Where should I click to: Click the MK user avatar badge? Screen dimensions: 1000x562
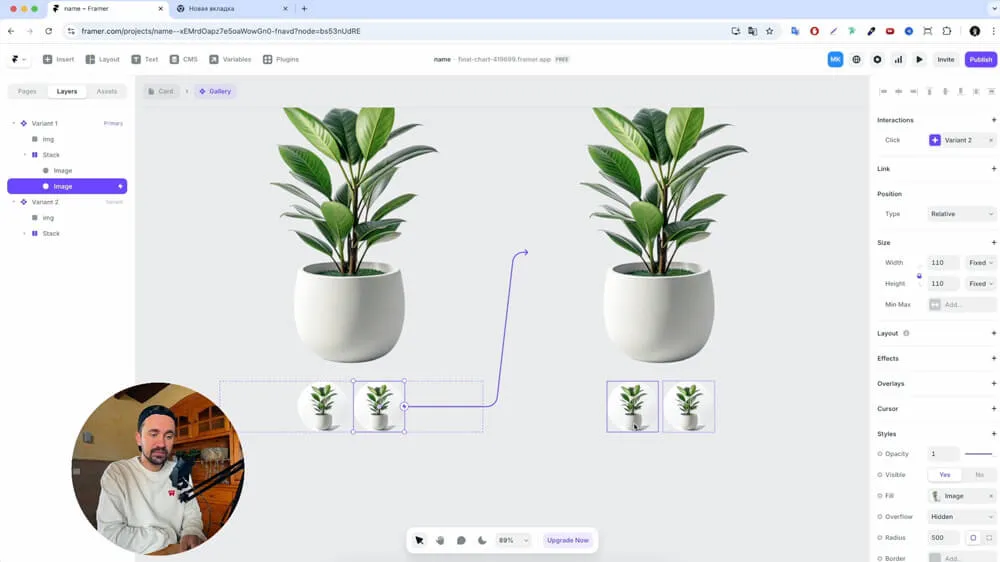point(835,59)
